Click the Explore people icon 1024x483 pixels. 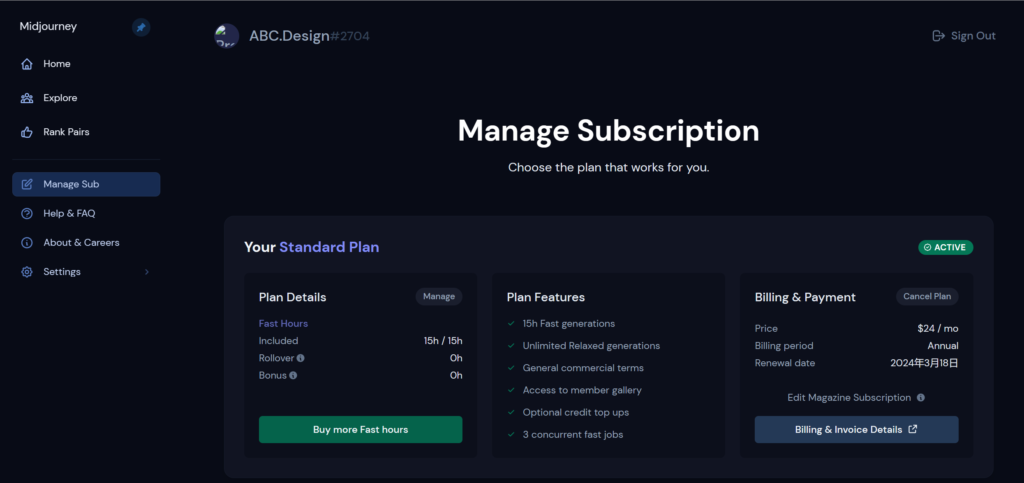click(x=27, y=98)
